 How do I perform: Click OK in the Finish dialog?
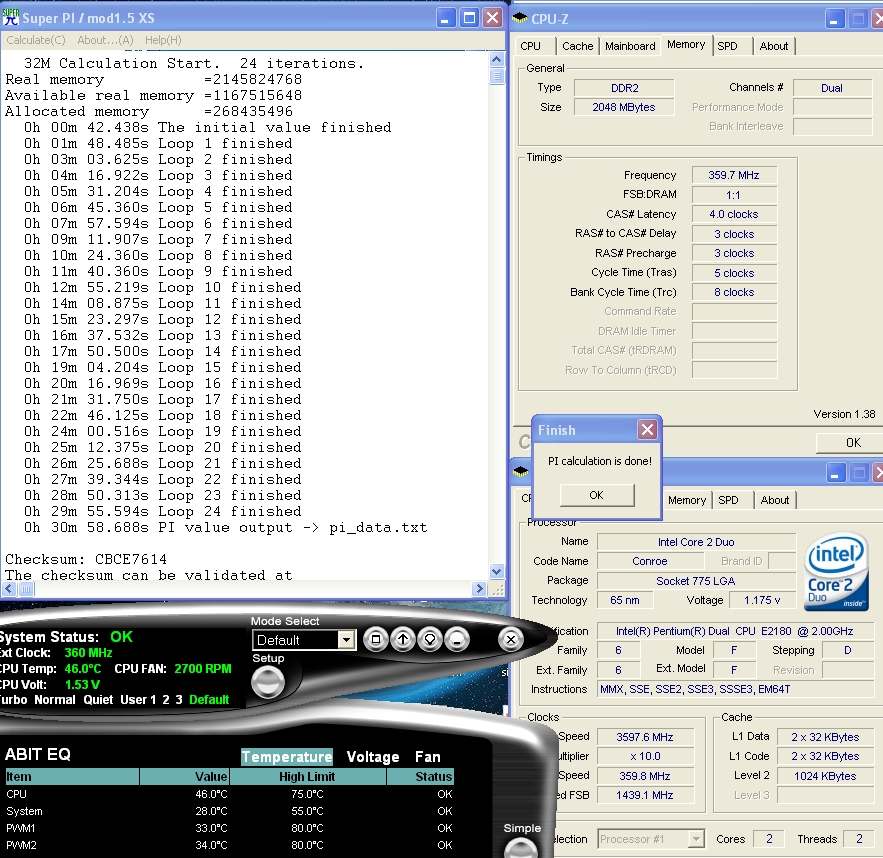point(596,495)
